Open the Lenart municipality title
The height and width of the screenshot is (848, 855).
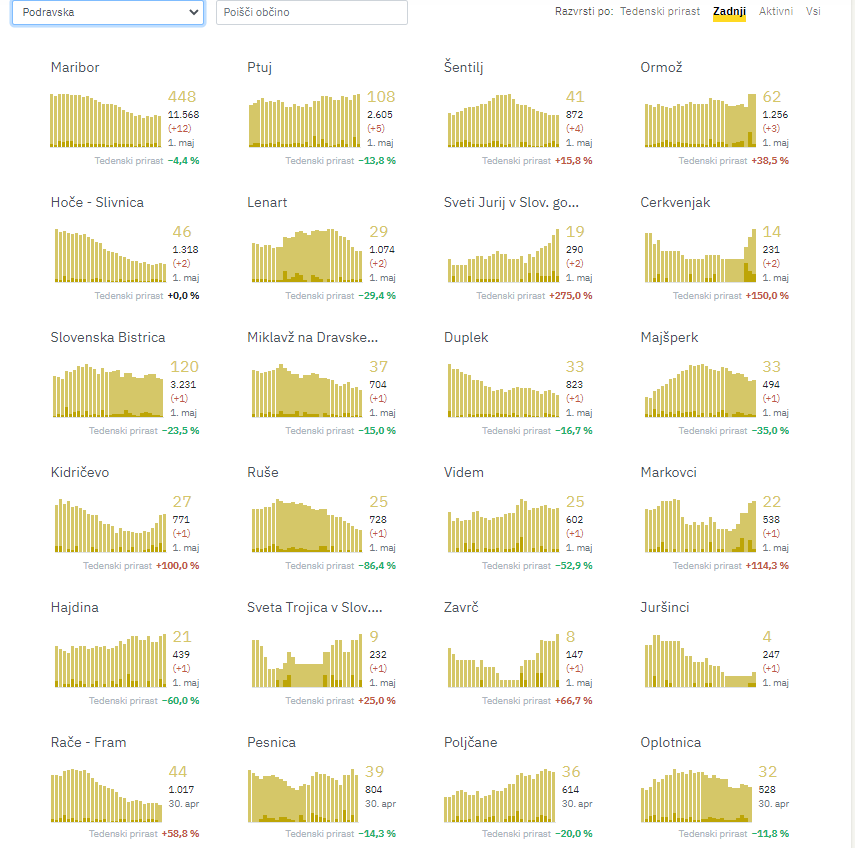267,202
